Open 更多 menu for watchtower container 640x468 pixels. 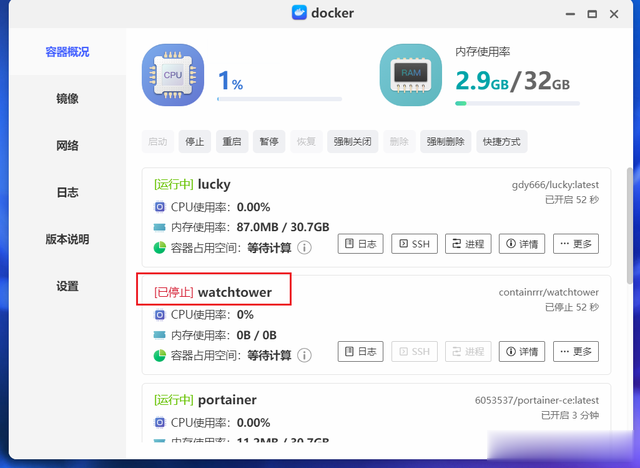coord(576,351)
